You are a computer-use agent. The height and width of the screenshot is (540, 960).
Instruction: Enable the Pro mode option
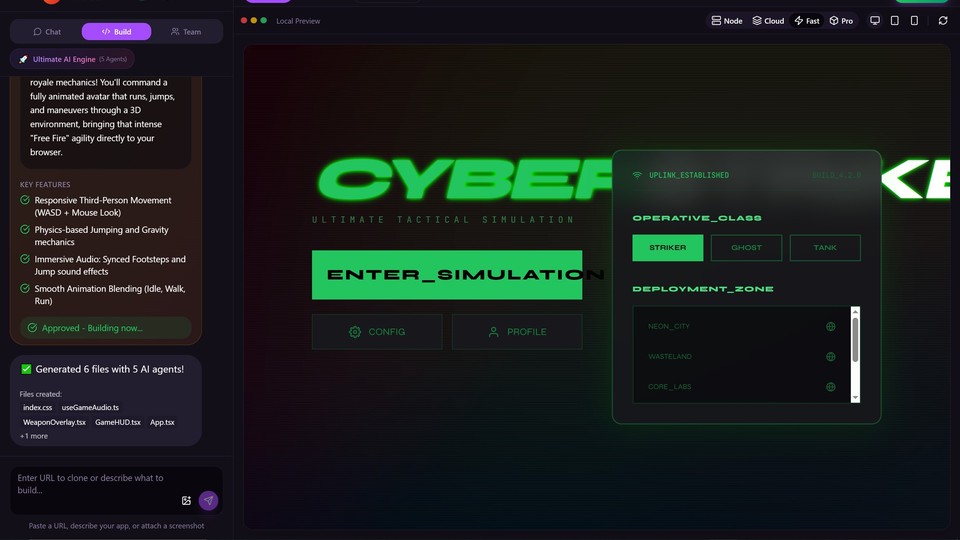pos(841,20)
